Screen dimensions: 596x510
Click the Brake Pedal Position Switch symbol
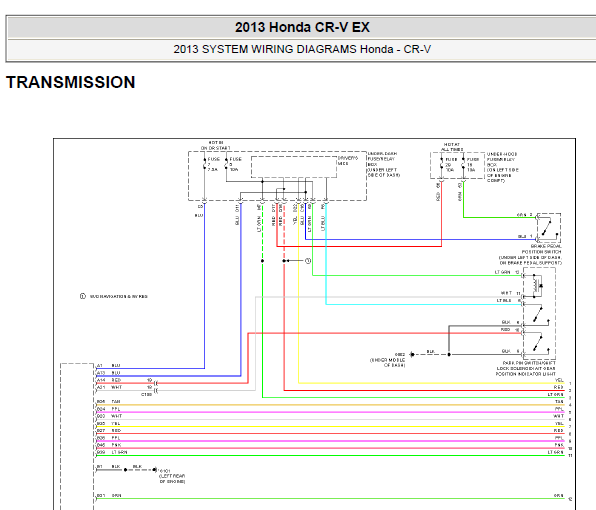548,228
